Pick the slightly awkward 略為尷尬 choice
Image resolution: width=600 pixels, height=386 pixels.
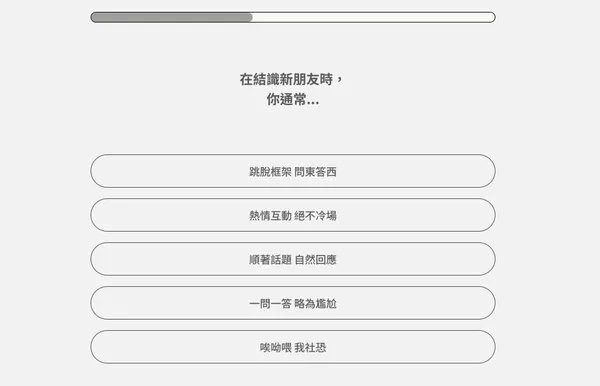(293, 303)
